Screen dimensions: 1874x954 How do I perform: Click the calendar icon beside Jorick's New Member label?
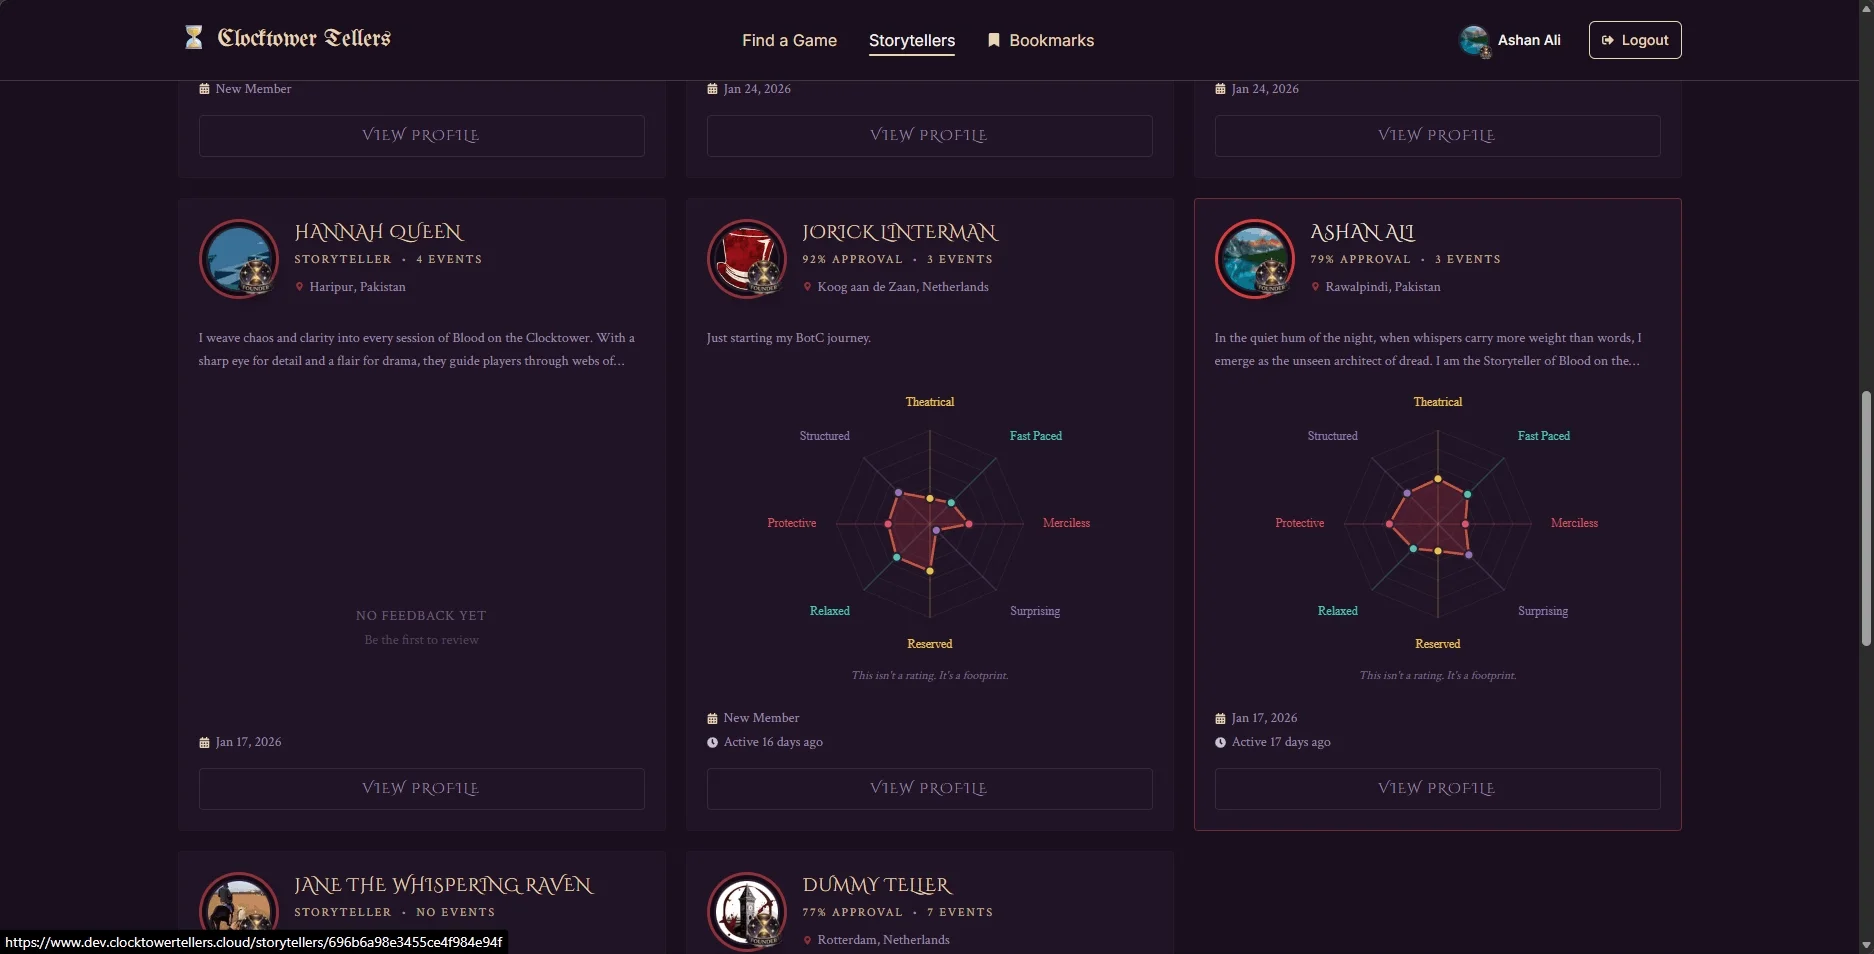click(x=712, y=718)
